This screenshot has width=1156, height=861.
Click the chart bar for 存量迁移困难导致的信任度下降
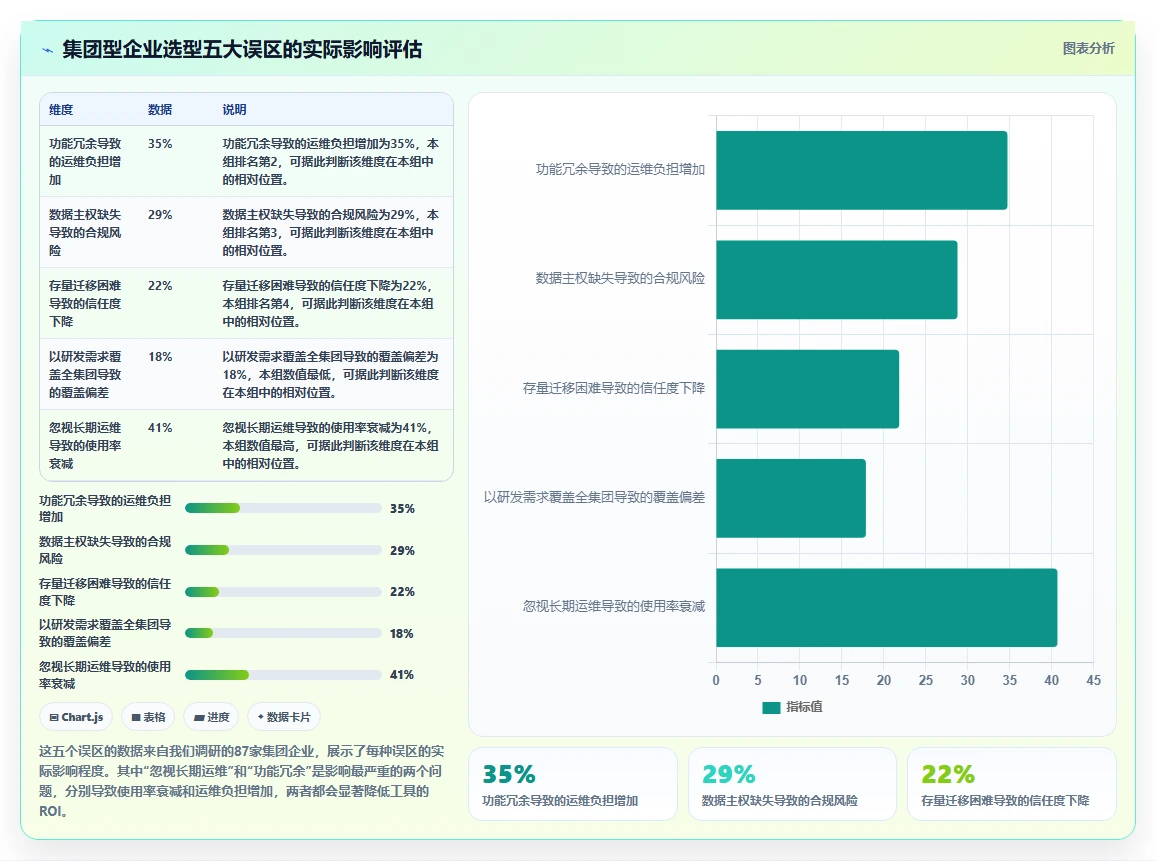click(x=807, y=389)
